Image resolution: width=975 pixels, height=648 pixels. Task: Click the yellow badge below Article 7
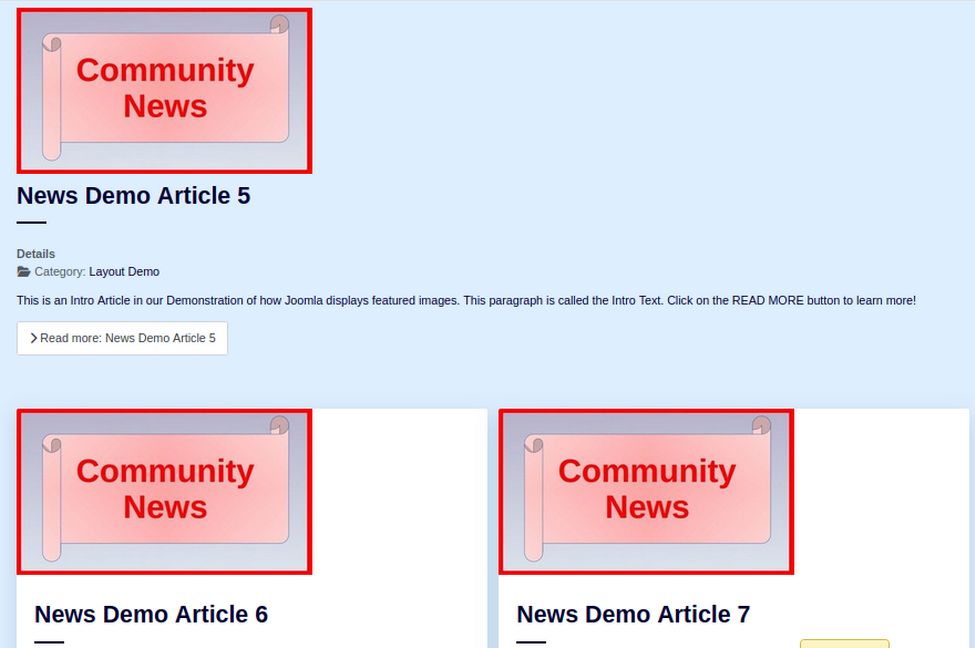point(844,643)
